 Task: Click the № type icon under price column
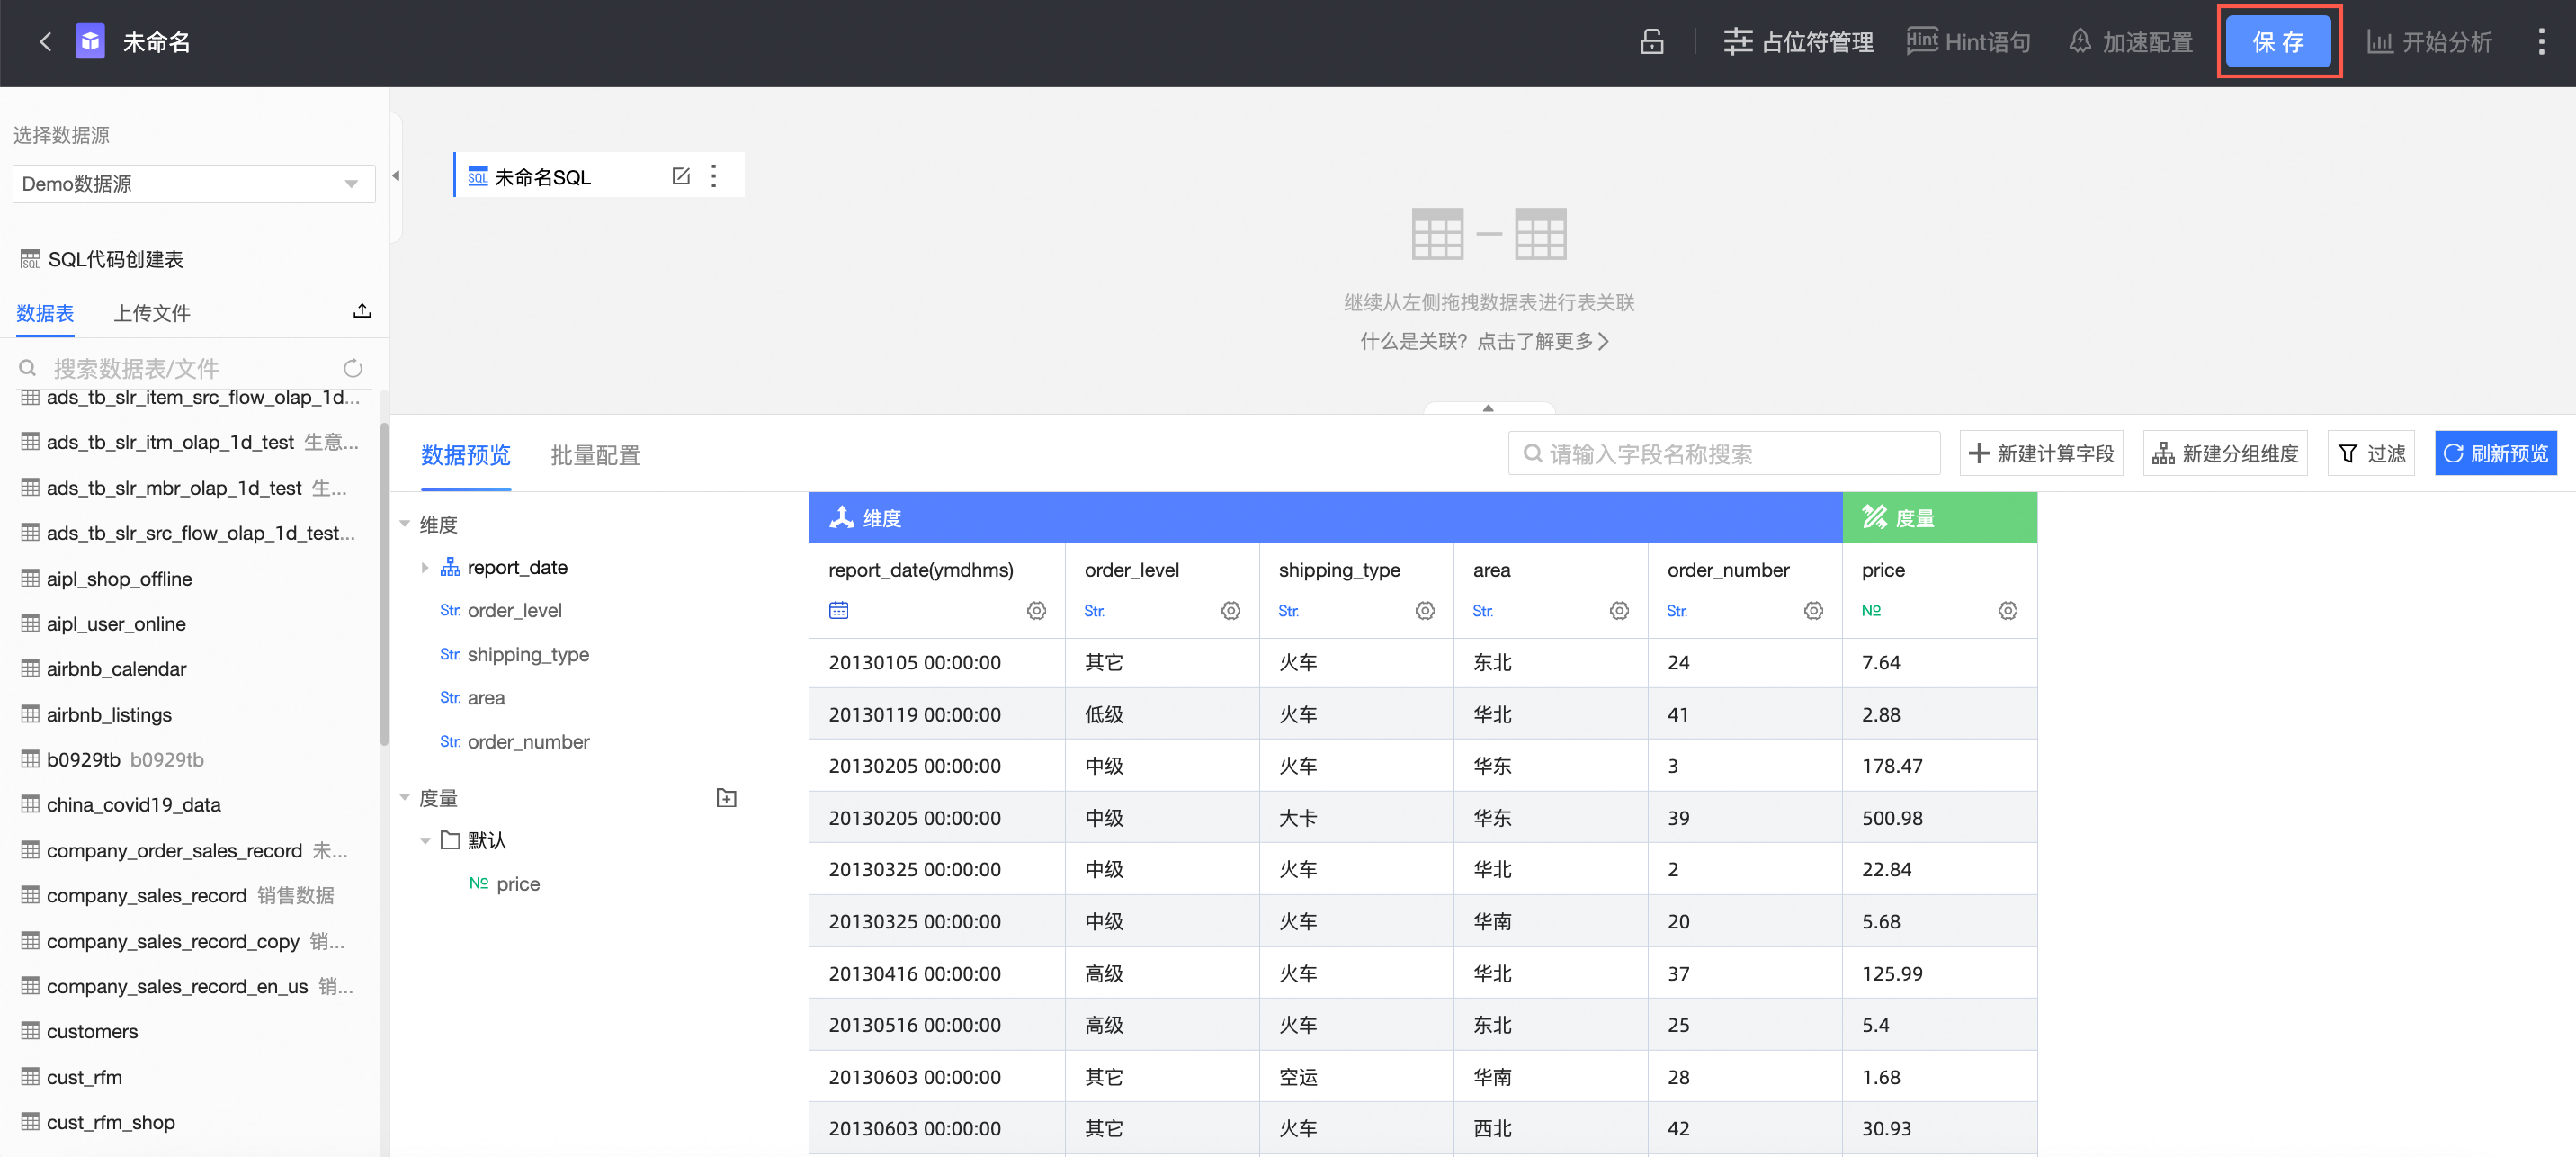1871,611
